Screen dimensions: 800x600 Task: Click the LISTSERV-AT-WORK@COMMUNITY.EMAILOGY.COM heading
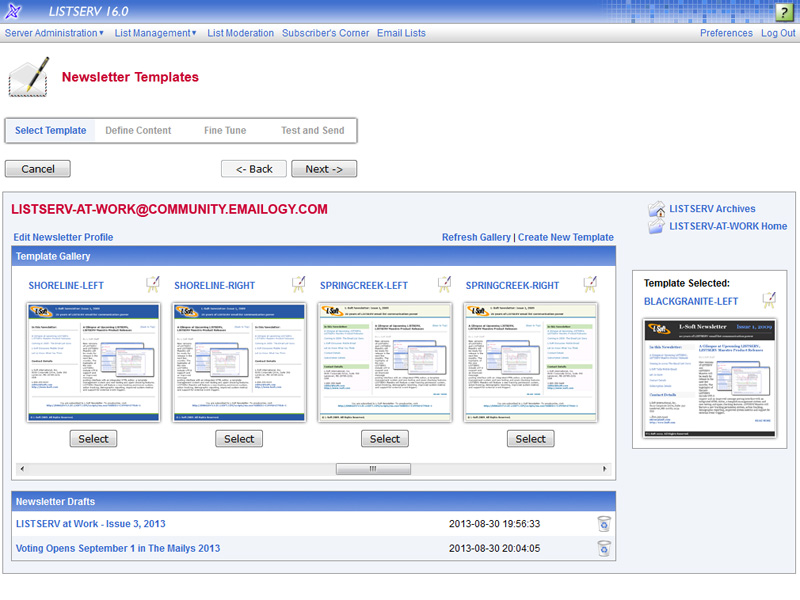169,209
